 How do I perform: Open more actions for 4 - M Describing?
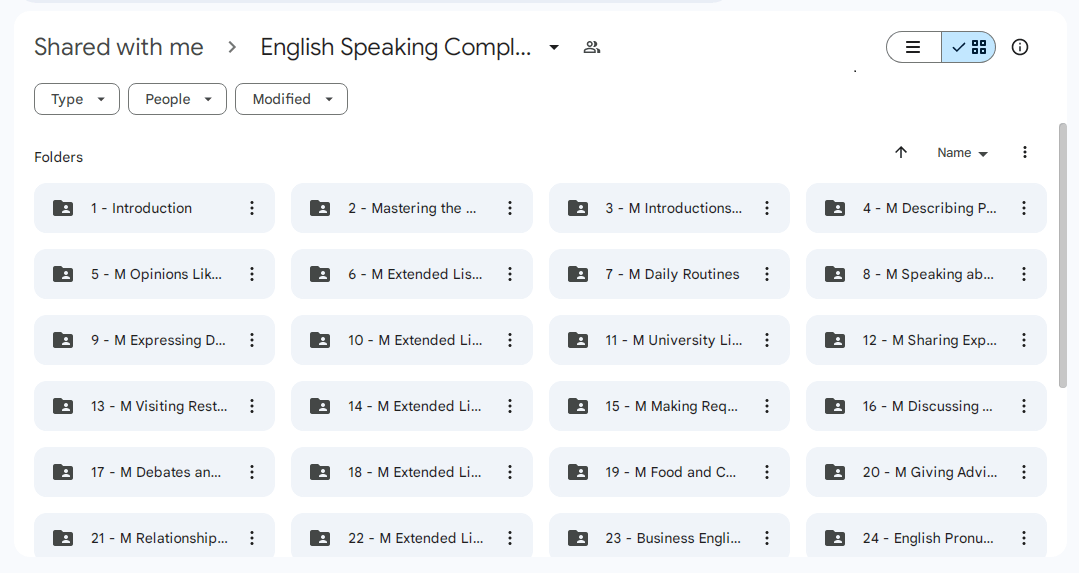pyautogui.click(x=1024, y=208)
